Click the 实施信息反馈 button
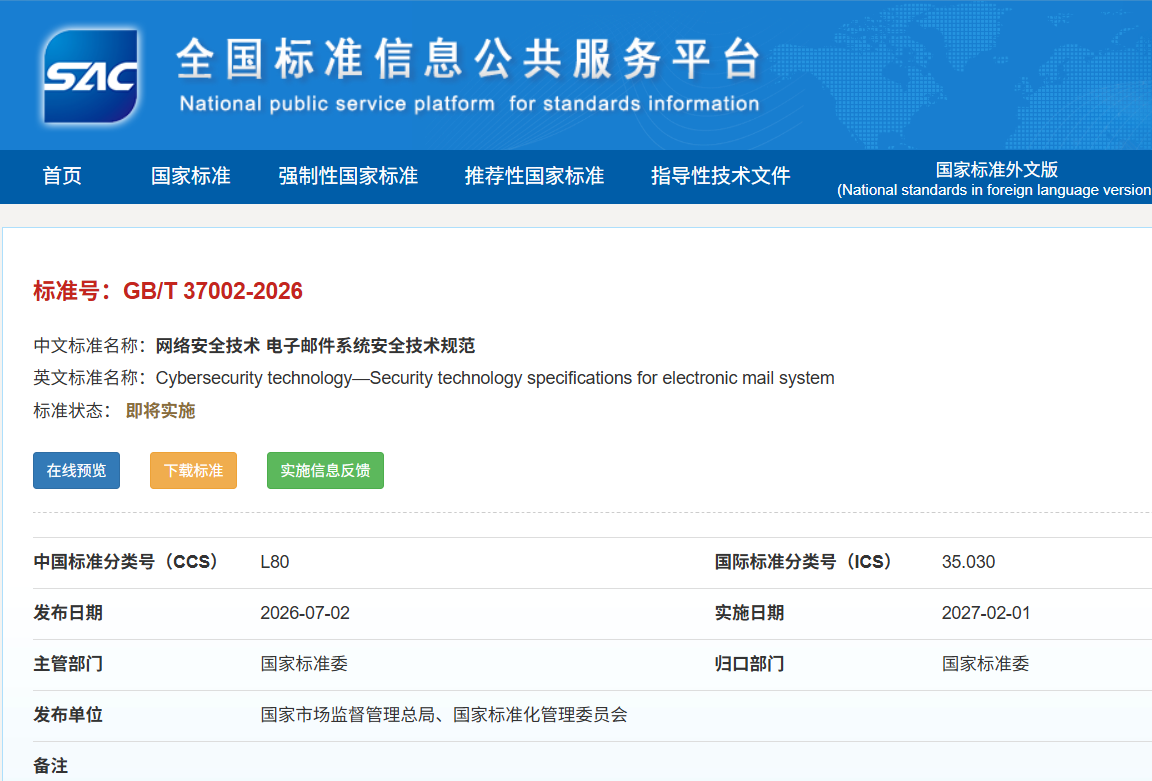Viewport: 1152px width, 781px height. tap(325, 470)
